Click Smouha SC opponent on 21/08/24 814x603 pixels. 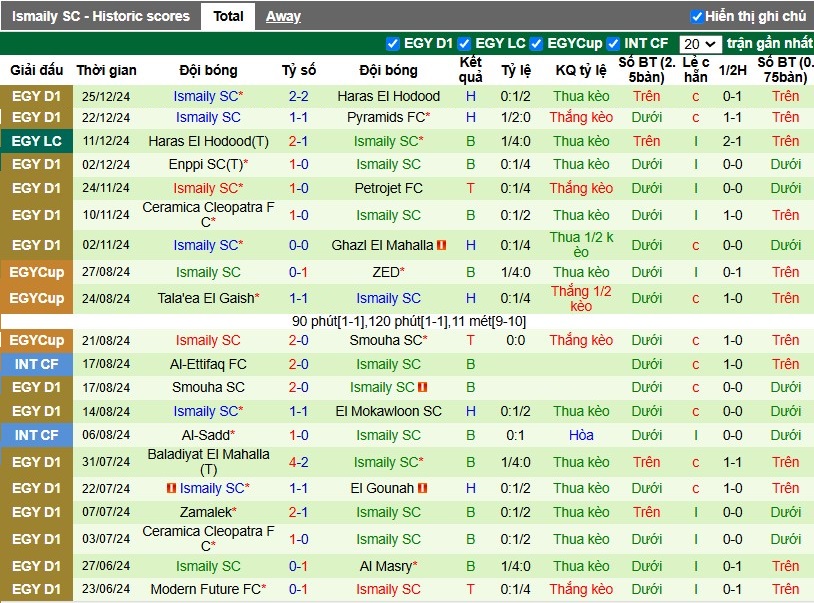tap(388, 340)
